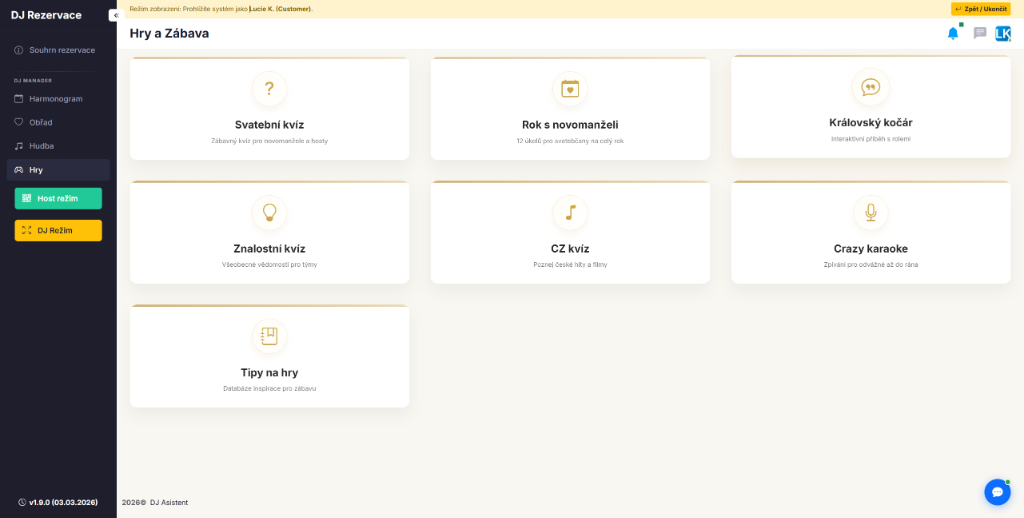This screenshot has width=1024, height=518.
Task: Open the DJ Rezervace logo link
Action: tap(46, 15)
